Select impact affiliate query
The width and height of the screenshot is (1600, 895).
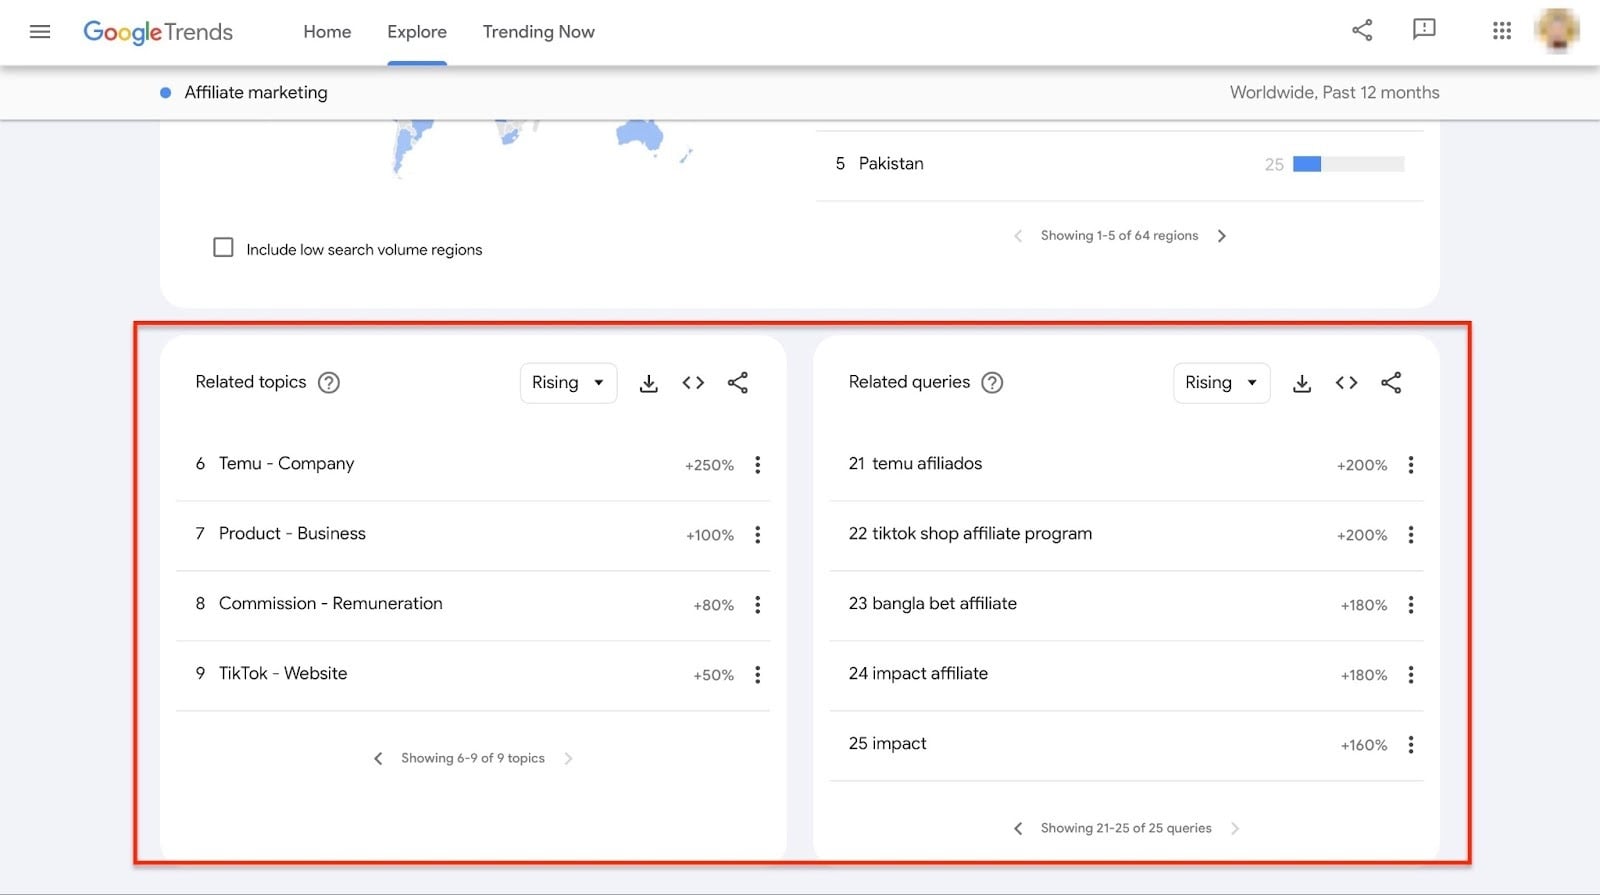point(930,674)
